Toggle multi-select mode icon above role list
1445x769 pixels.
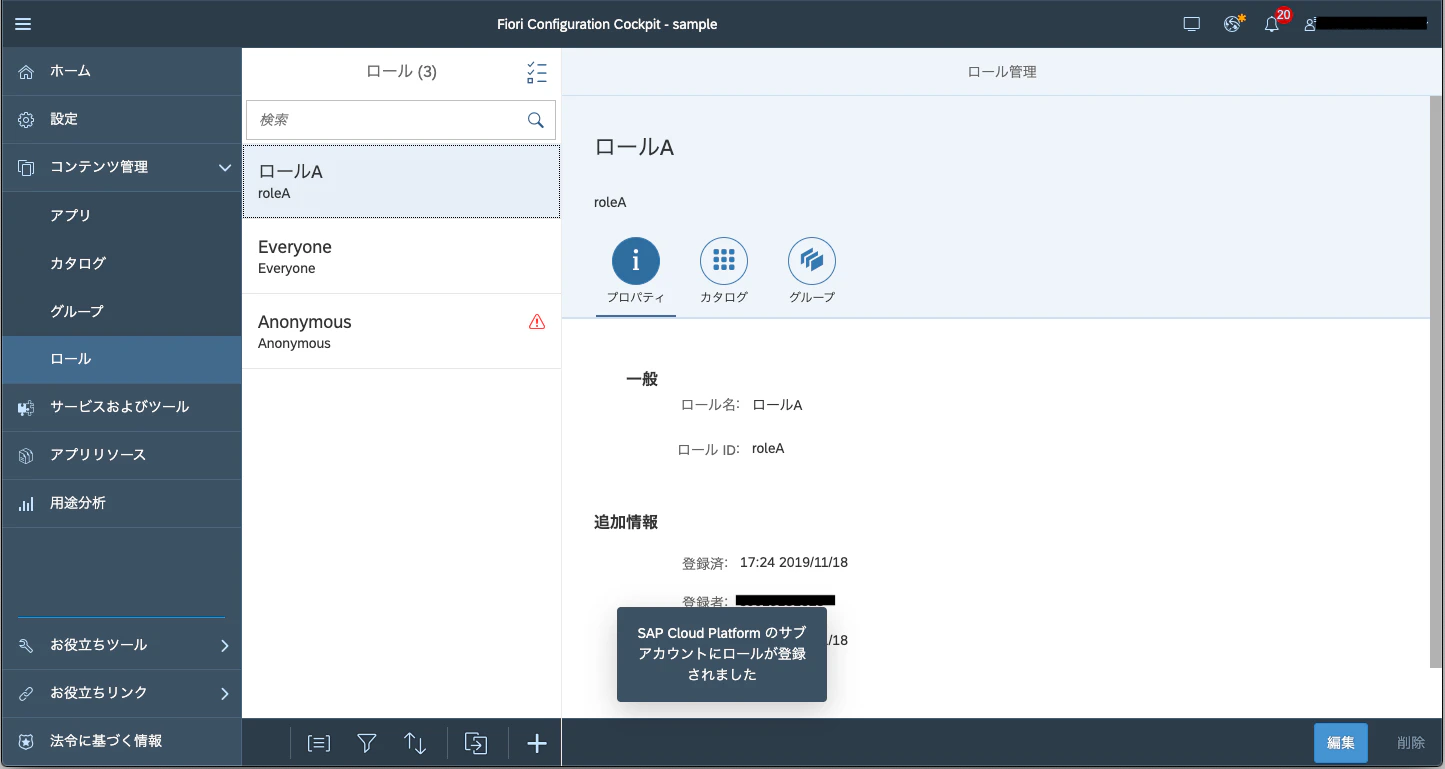point(537,72)
